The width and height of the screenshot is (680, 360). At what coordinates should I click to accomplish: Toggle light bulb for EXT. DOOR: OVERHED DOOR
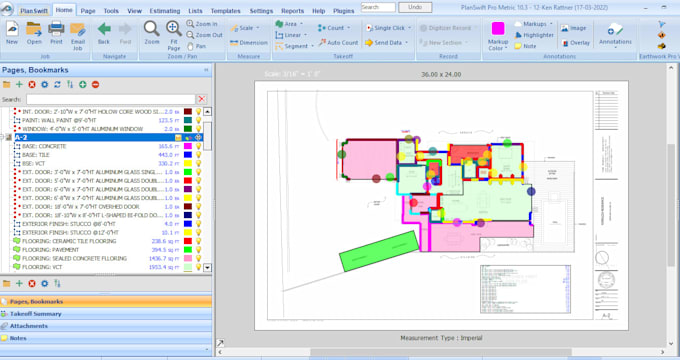198,206
